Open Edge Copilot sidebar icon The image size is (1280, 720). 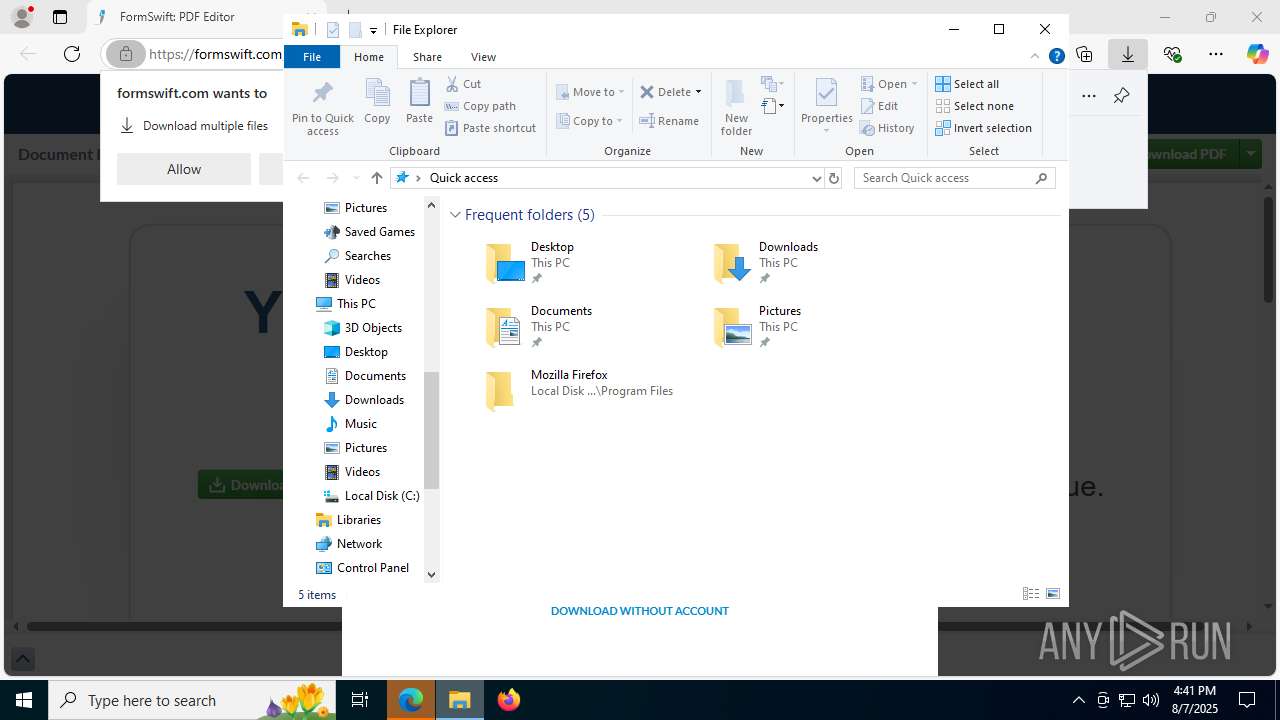[x=1257, y=54]
